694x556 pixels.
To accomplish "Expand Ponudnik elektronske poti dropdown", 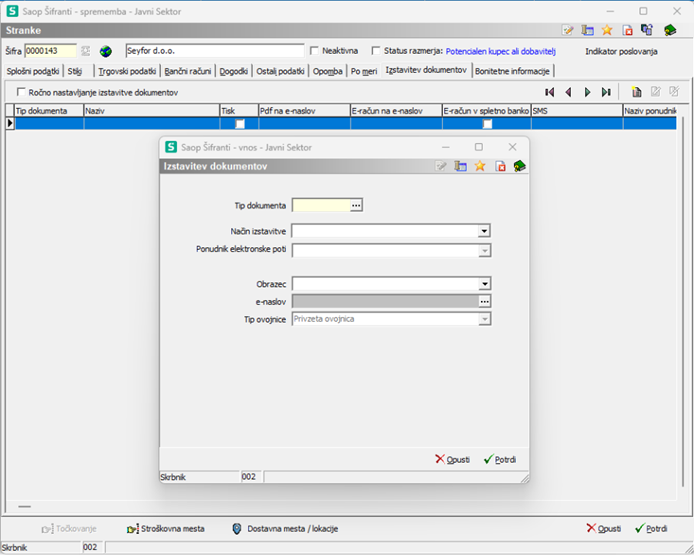I will click(485, 251).
